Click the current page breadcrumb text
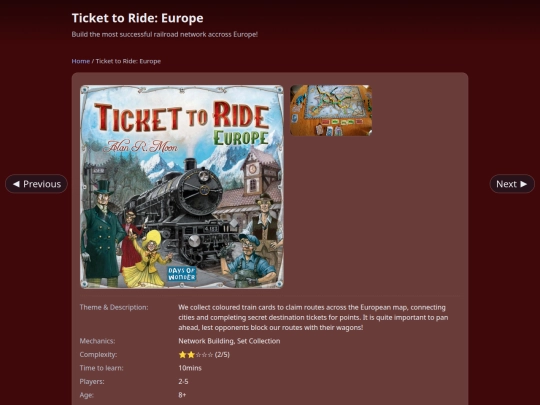 coord(128,61)
